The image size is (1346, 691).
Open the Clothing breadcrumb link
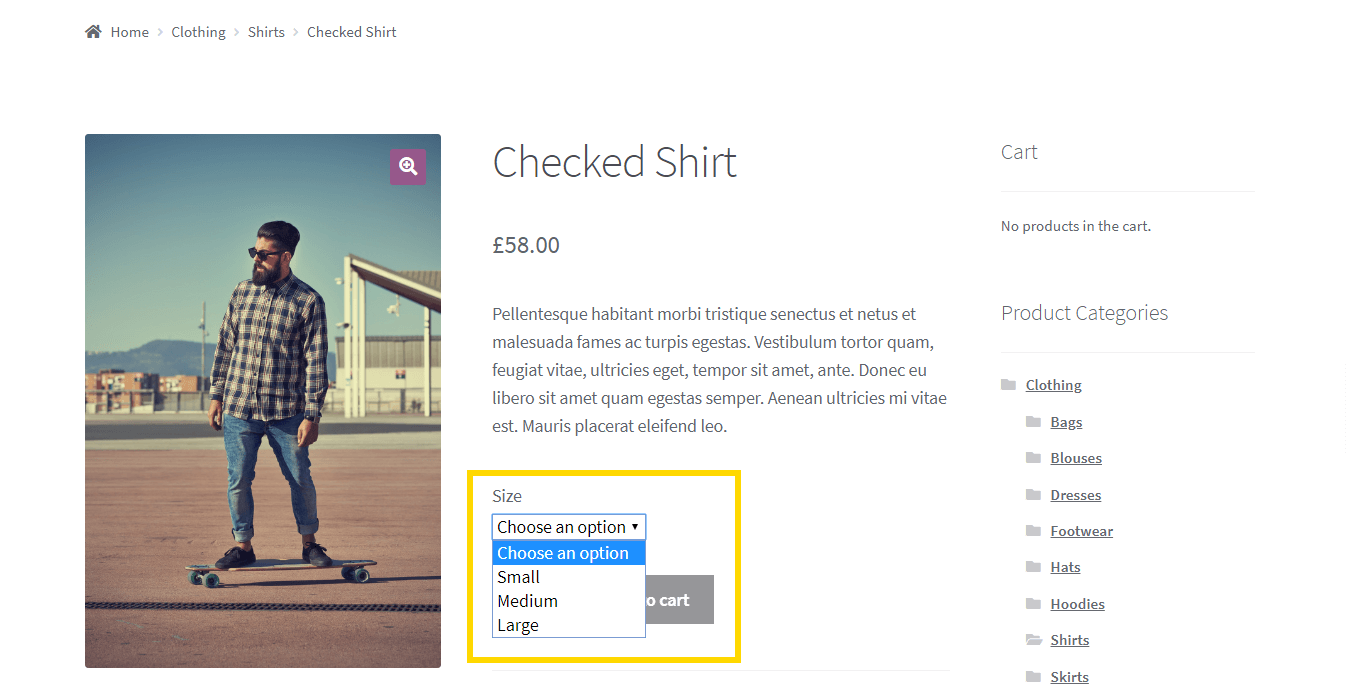point(198,31)
